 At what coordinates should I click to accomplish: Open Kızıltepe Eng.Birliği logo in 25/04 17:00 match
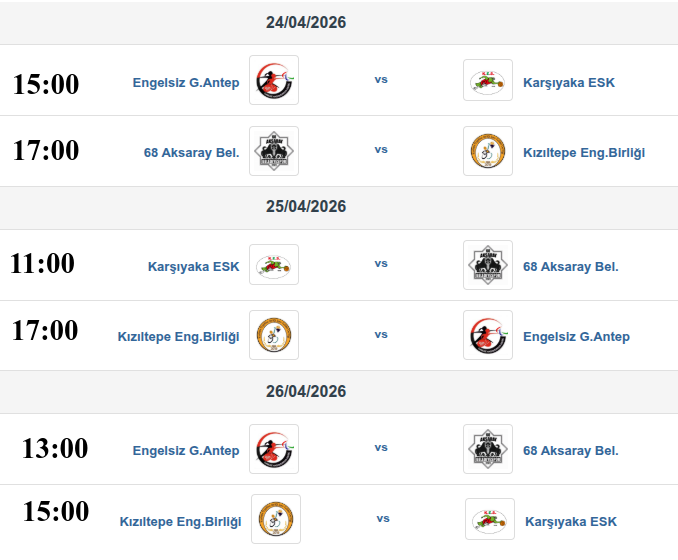click(x=273, y=335)
